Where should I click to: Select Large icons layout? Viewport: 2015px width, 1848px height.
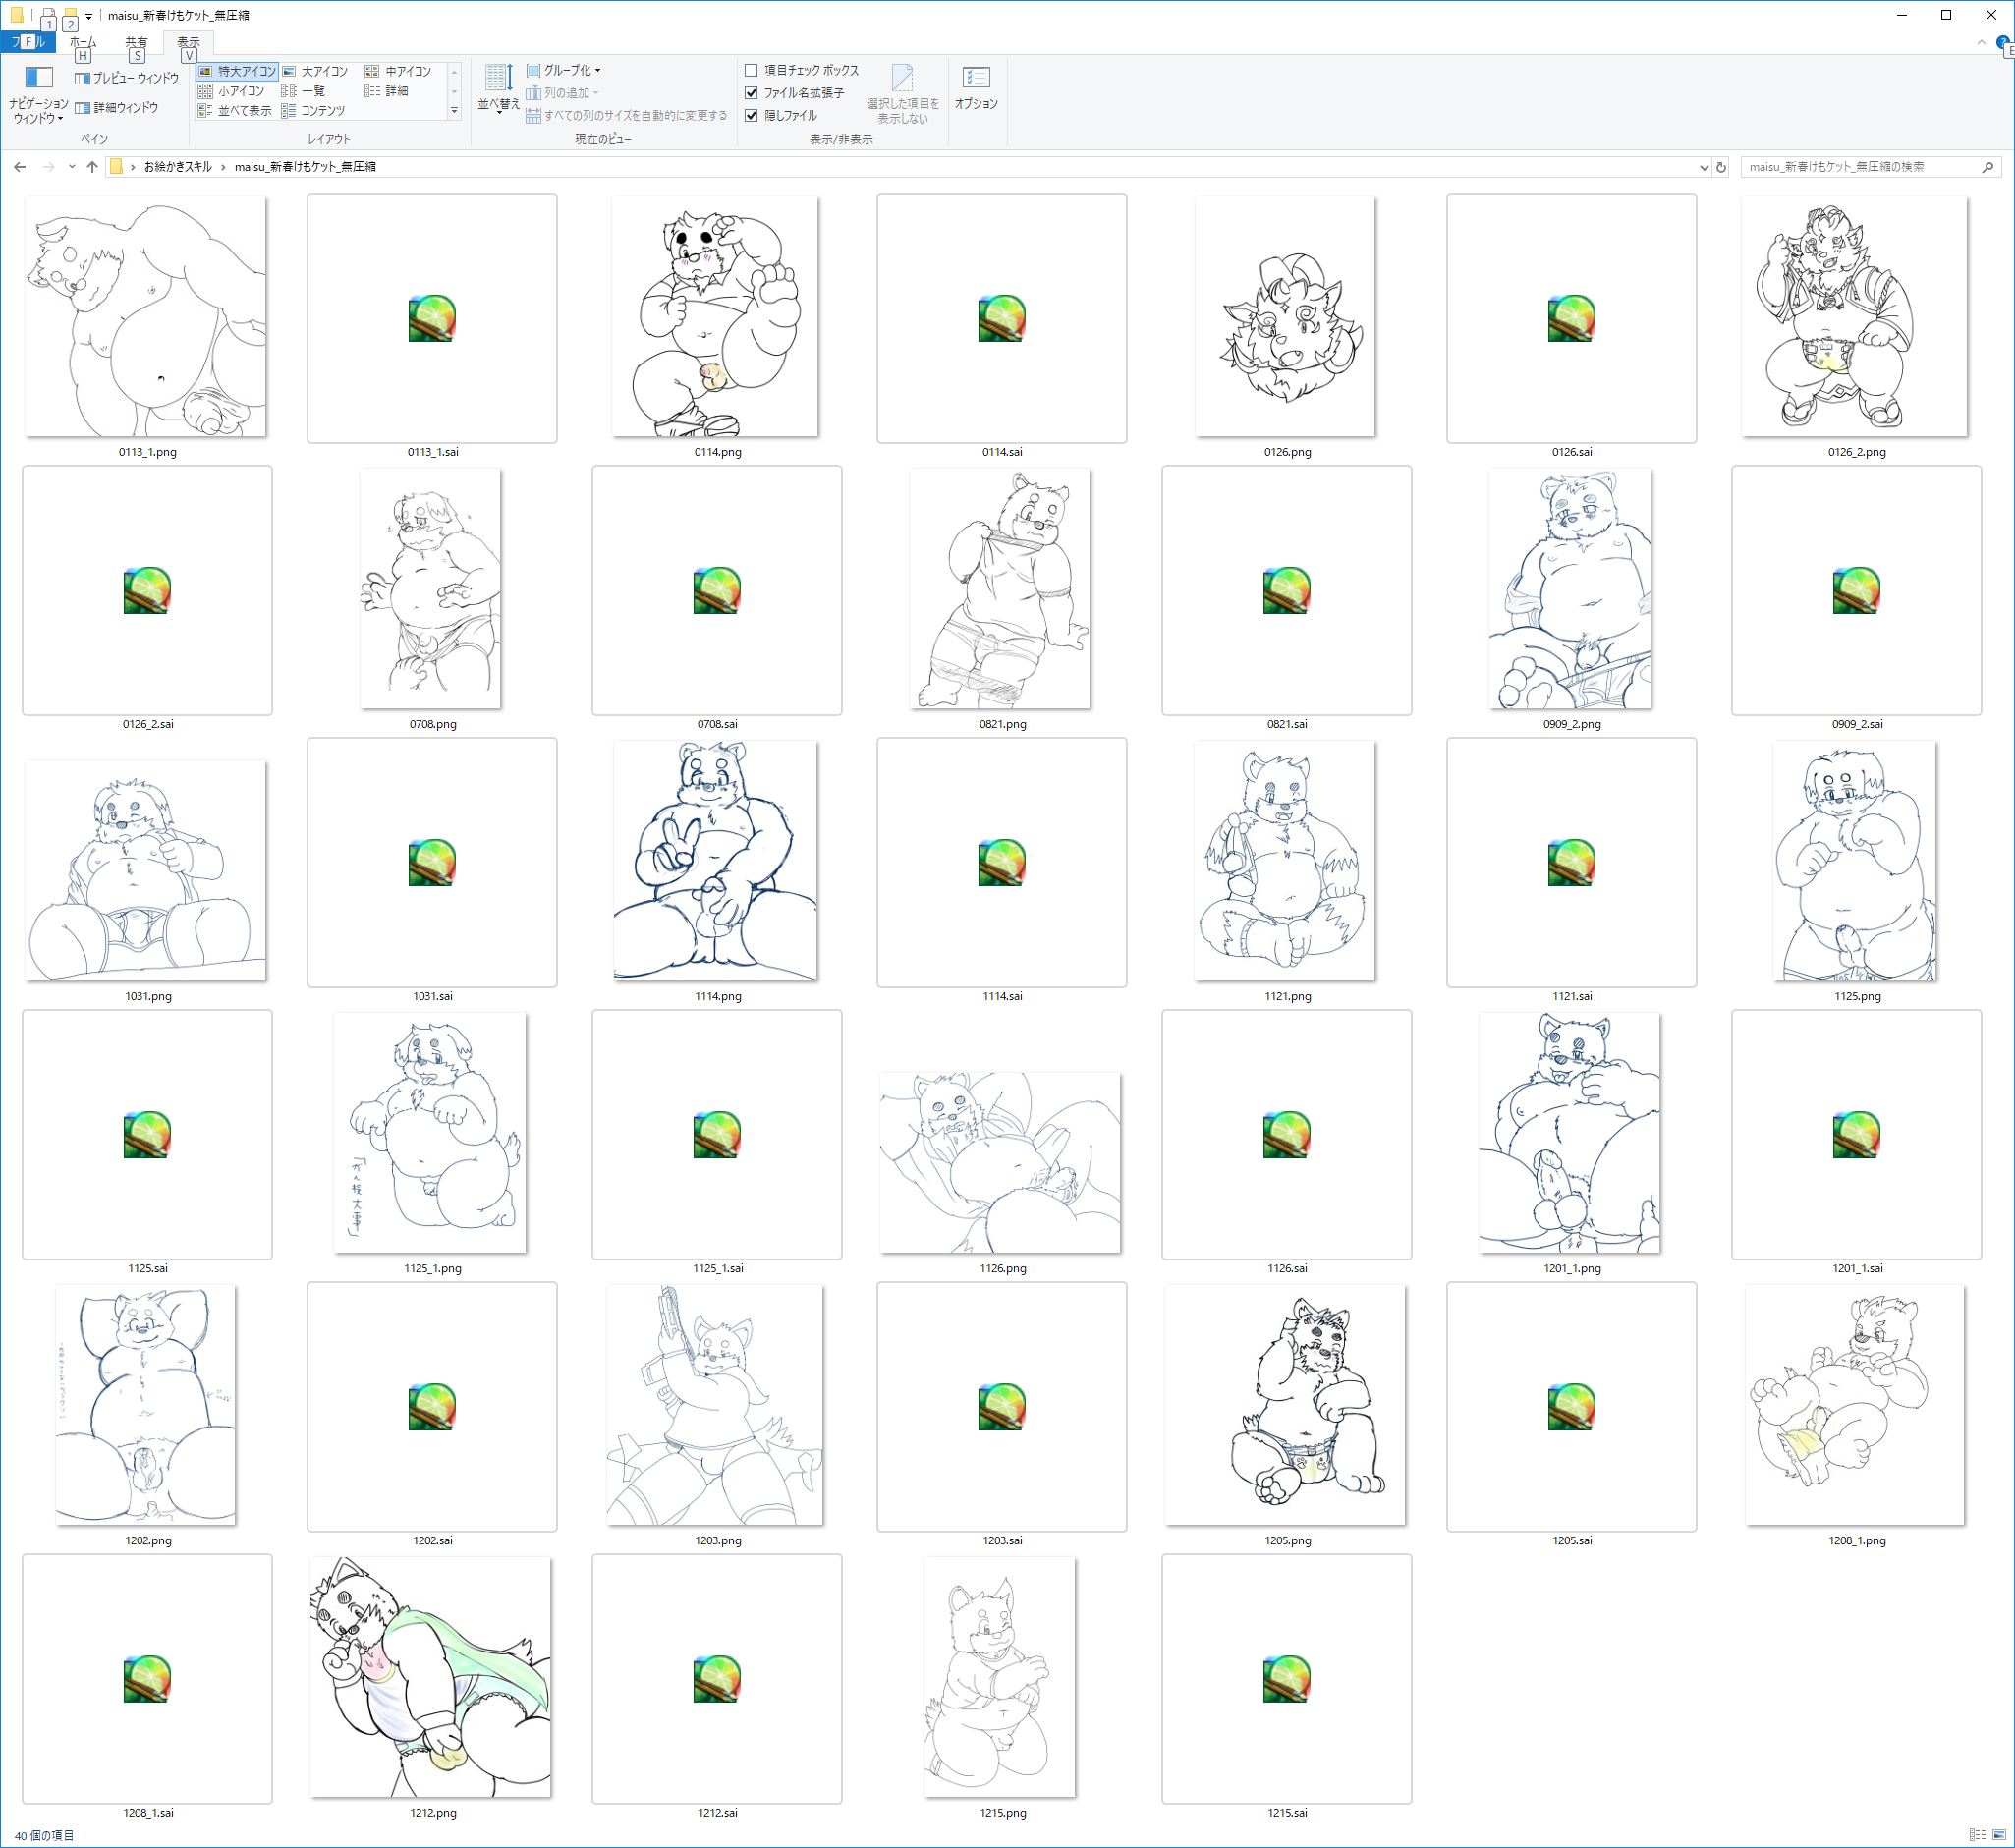point(315,71)
